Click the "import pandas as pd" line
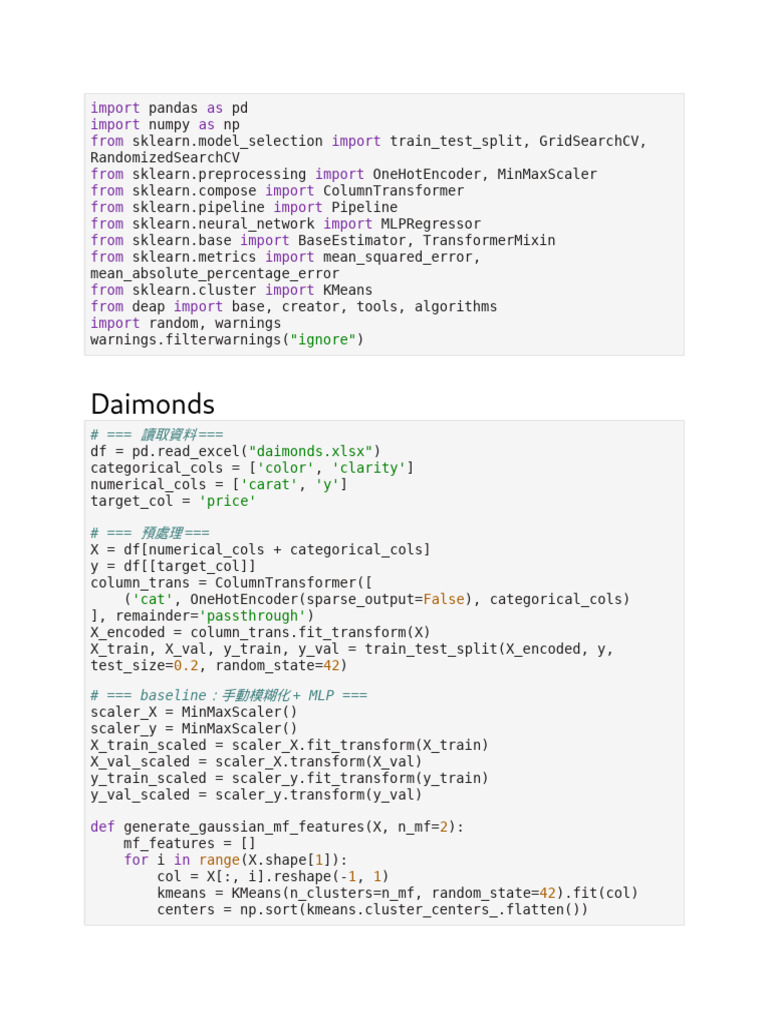Image resolution: width=768 pixels, height=1024 pixels. [169, 108]
